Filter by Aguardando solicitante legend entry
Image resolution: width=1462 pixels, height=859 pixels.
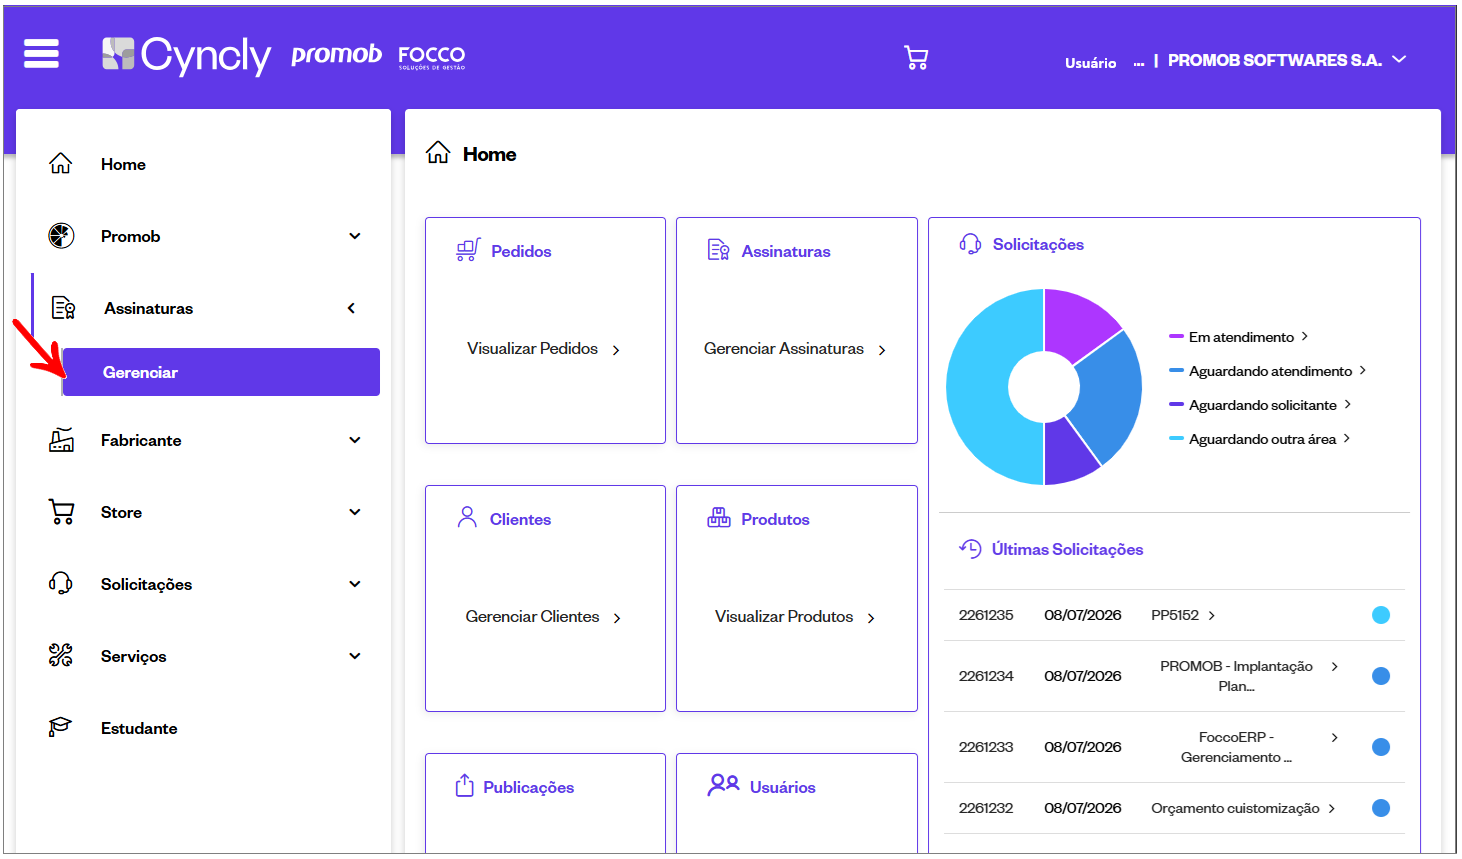point(1262,405)
